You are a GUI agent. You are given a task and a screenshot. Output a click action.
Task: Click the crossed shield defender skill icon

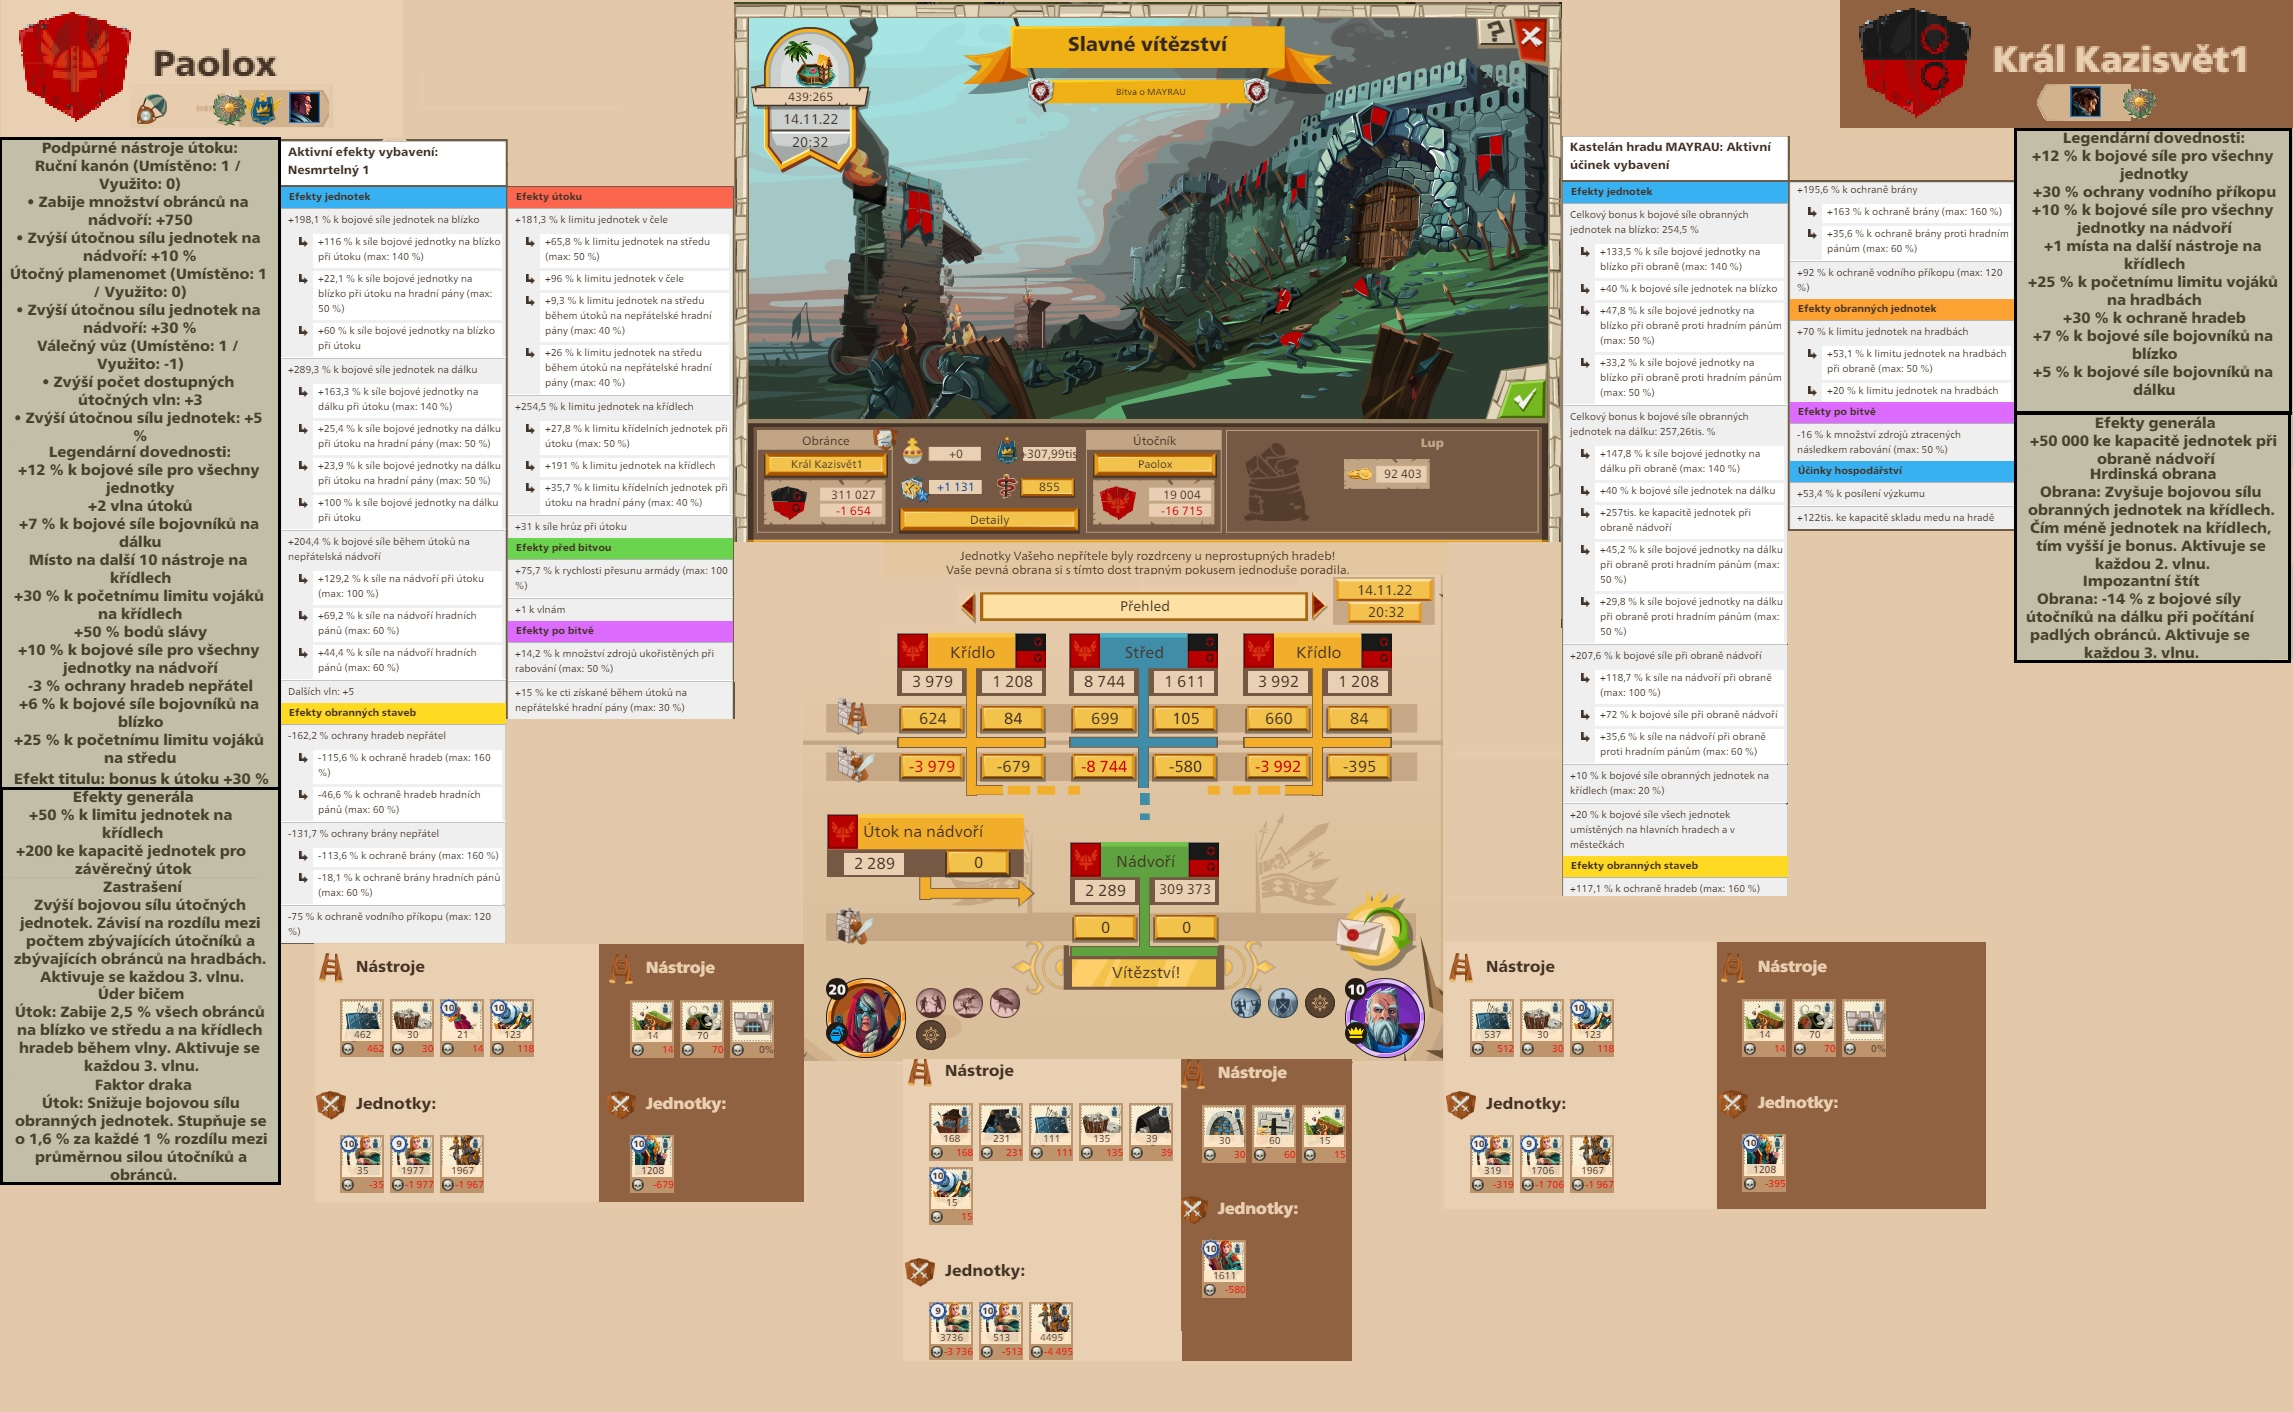pos(1284,1003)
